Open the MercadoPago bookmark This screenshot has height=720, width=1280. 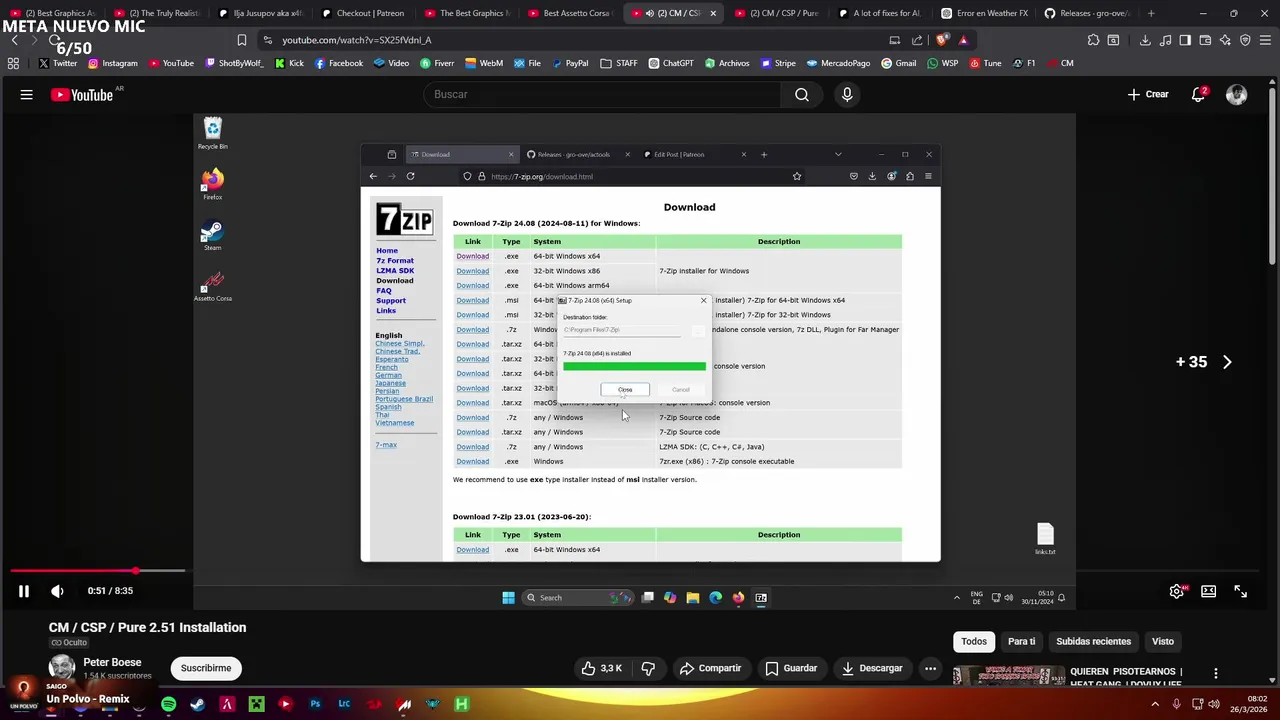[838, 63]
